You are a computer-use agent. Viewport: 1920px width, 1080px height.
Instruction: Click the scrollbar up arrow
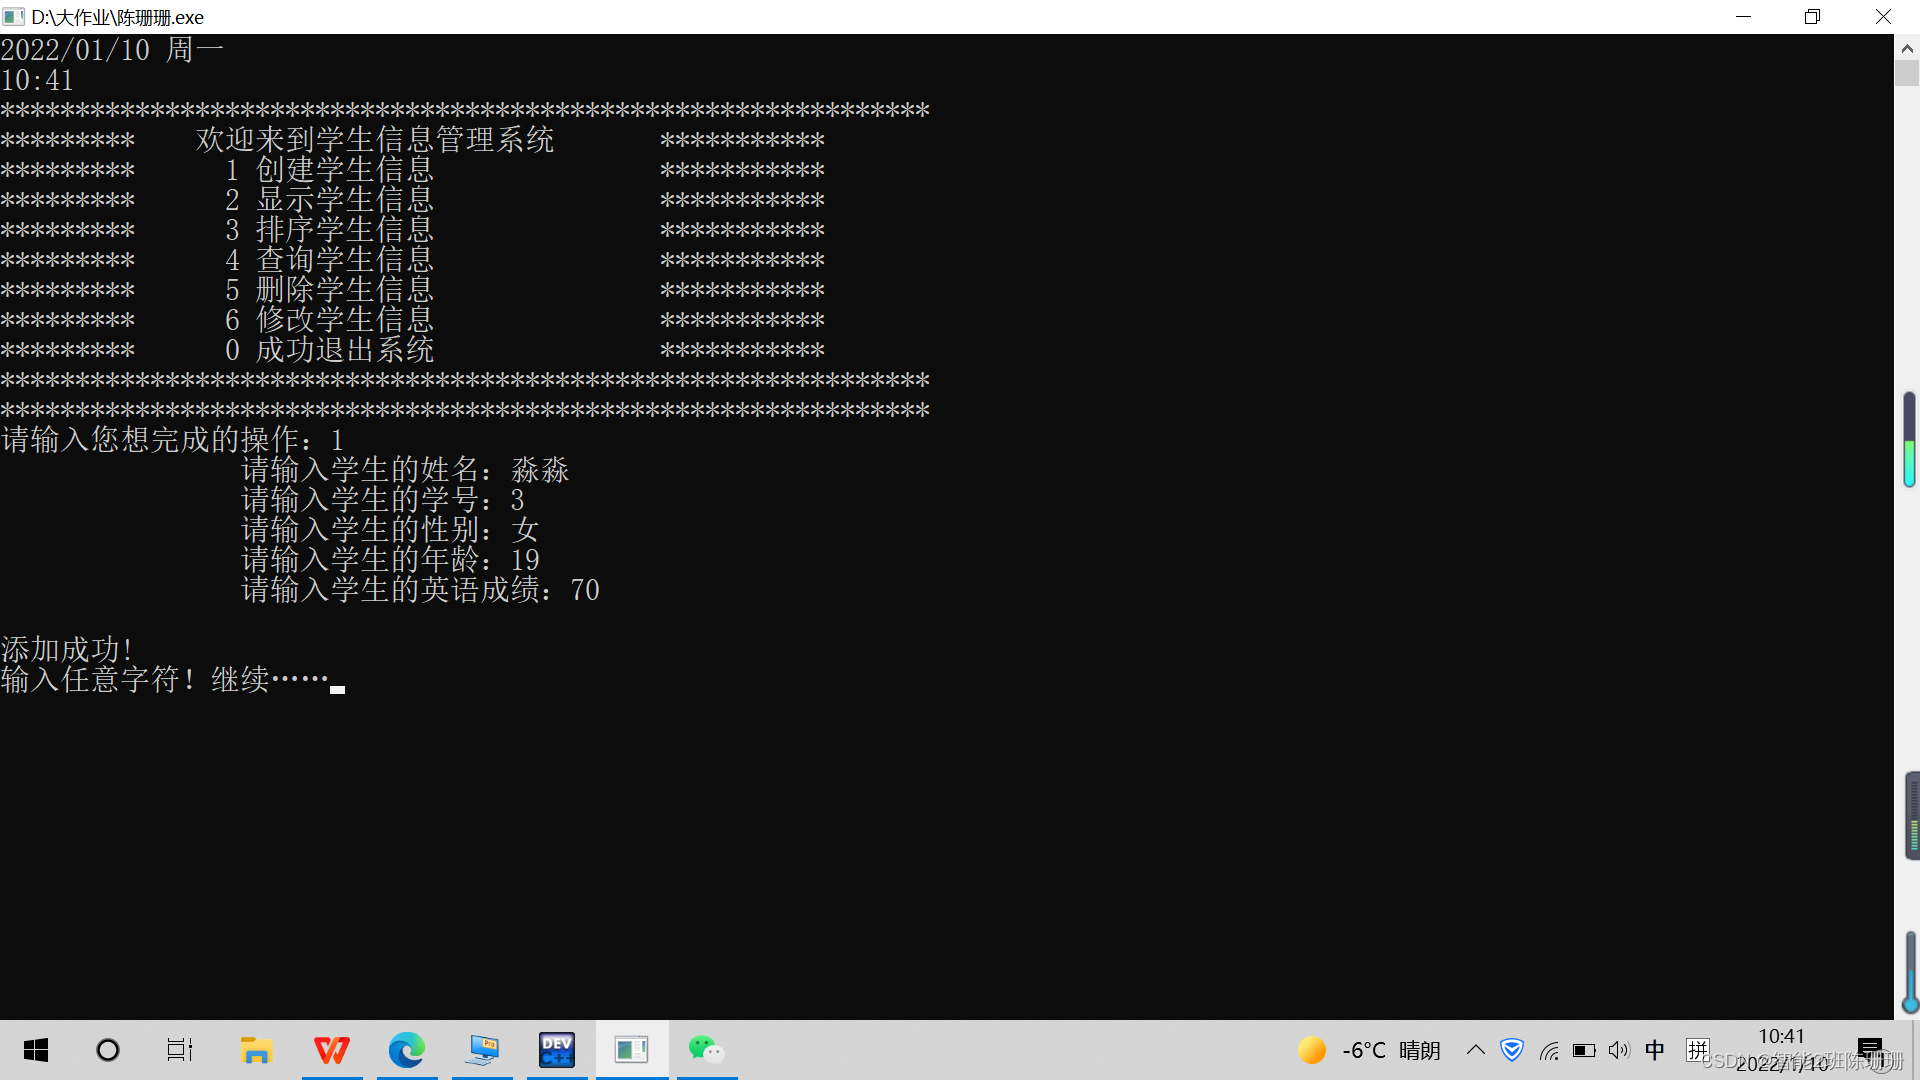1907,47
